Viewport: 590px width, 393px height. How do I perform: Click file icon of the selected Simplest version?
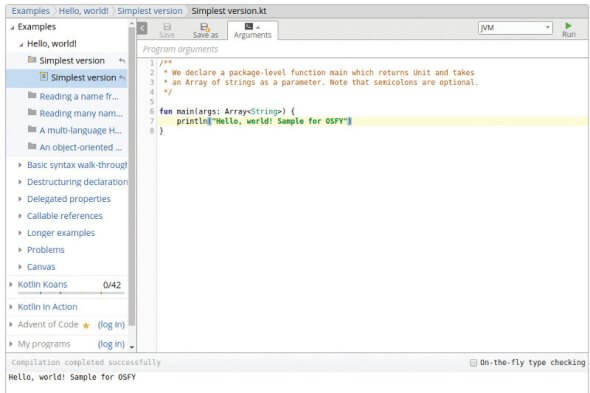click(x=44, y=77)
